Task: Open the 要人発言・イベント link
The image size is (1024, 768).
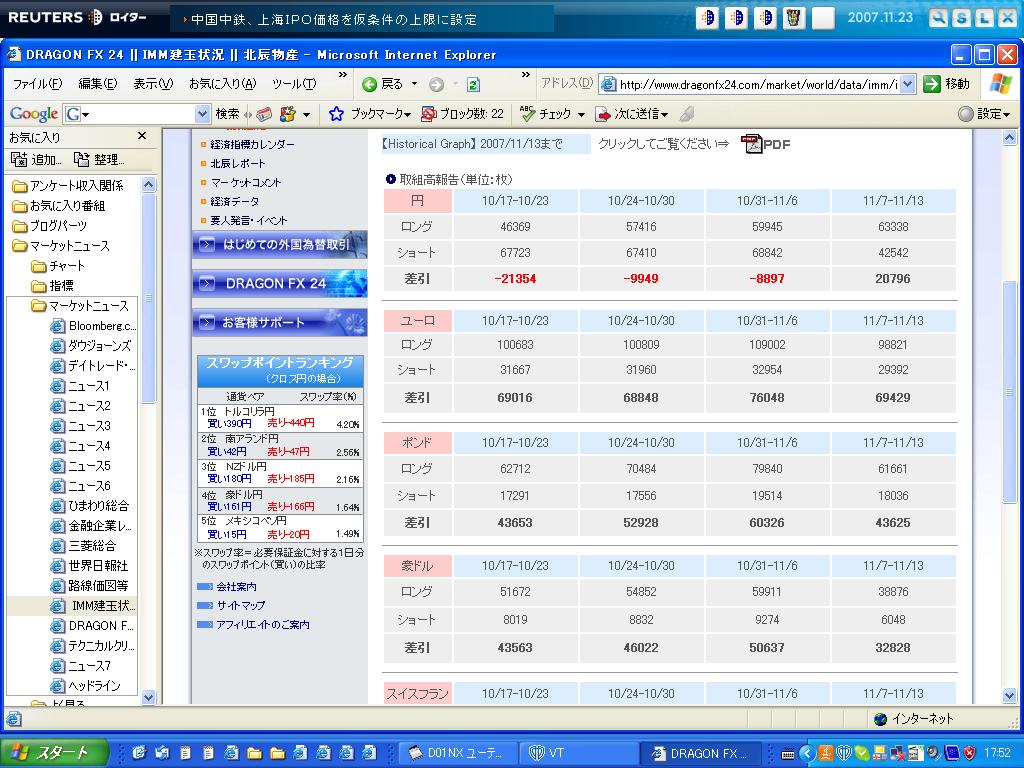Action: [x=248, y=220]
